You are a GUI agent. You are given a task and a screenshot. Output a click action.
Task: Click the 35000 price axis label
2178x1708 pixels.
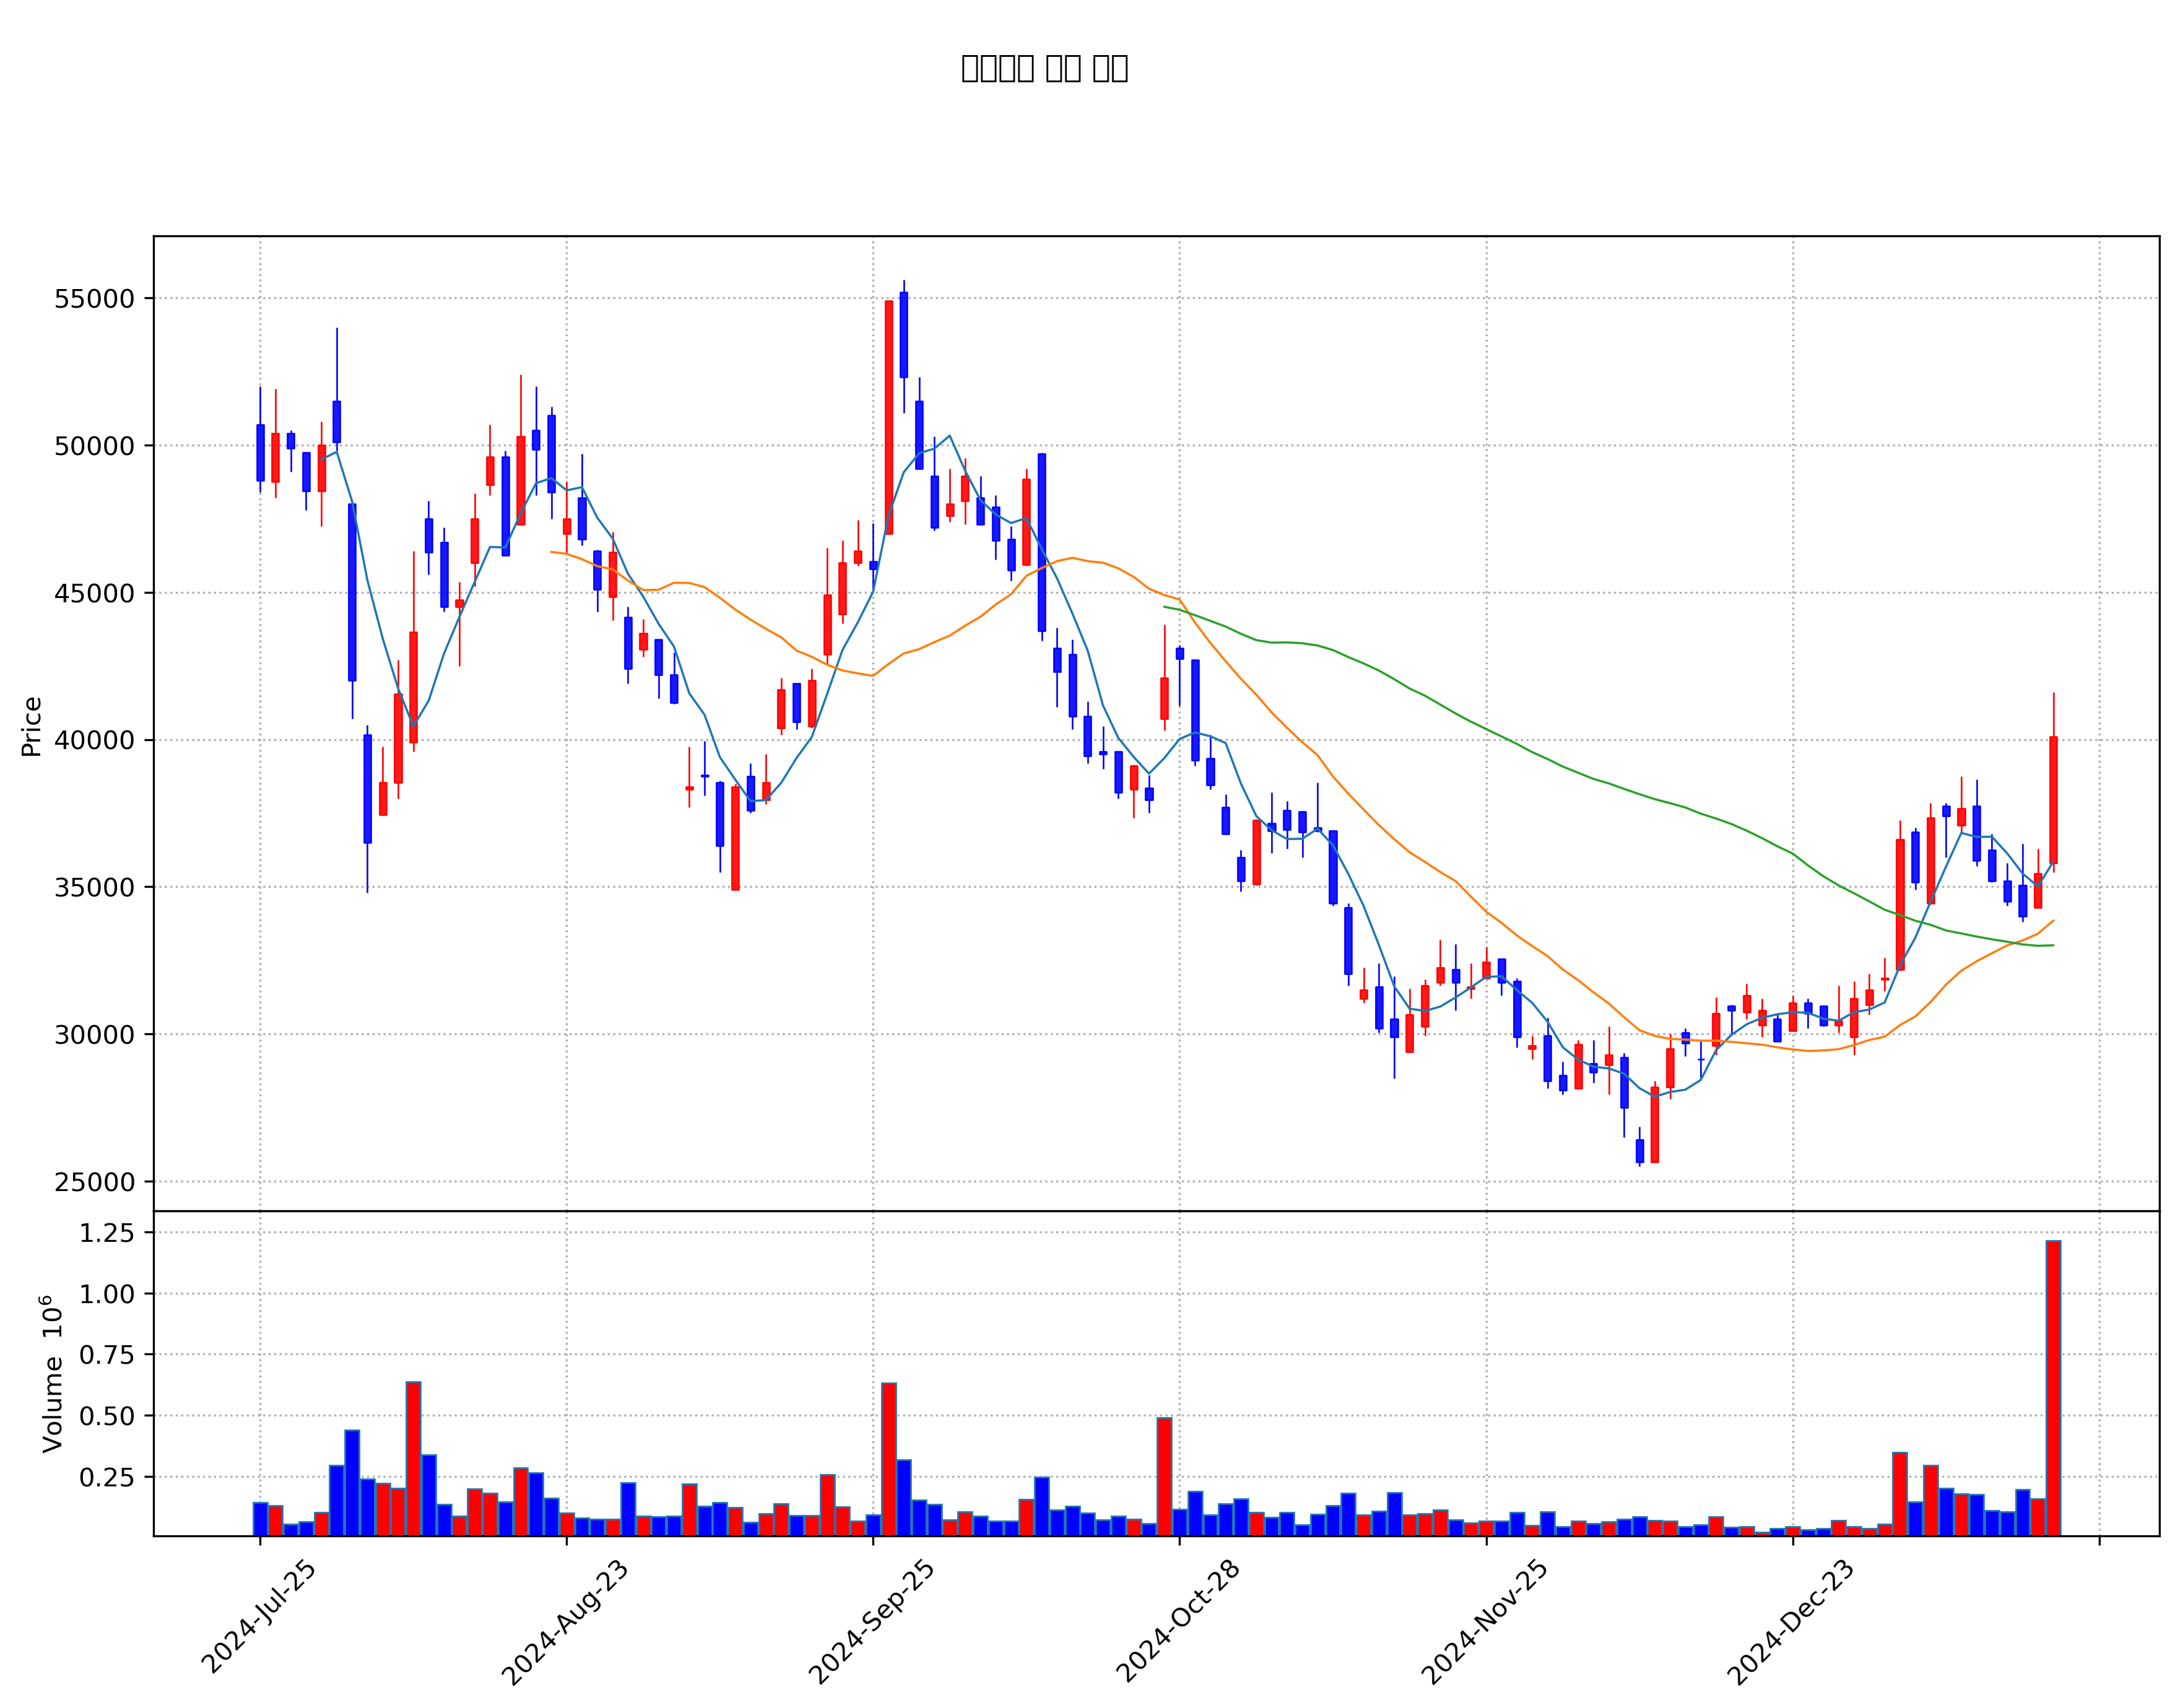point(94,888)
